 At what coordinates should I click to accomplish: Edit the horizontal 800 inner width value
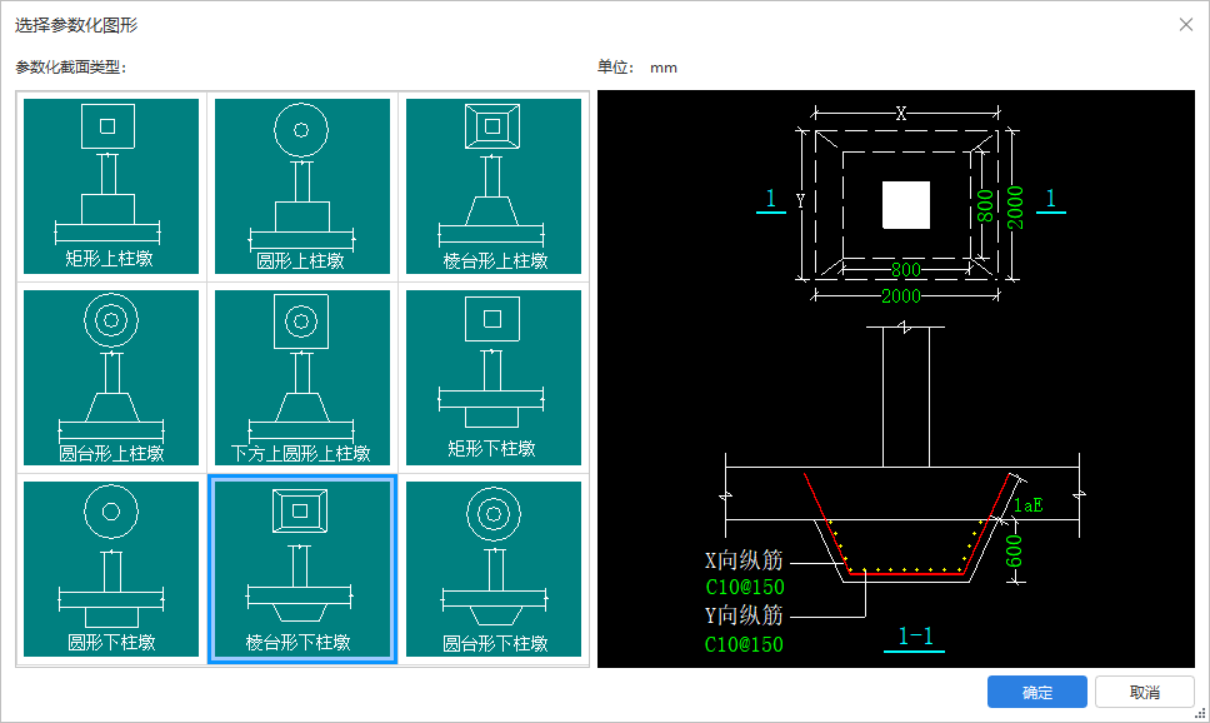point(906,269)
